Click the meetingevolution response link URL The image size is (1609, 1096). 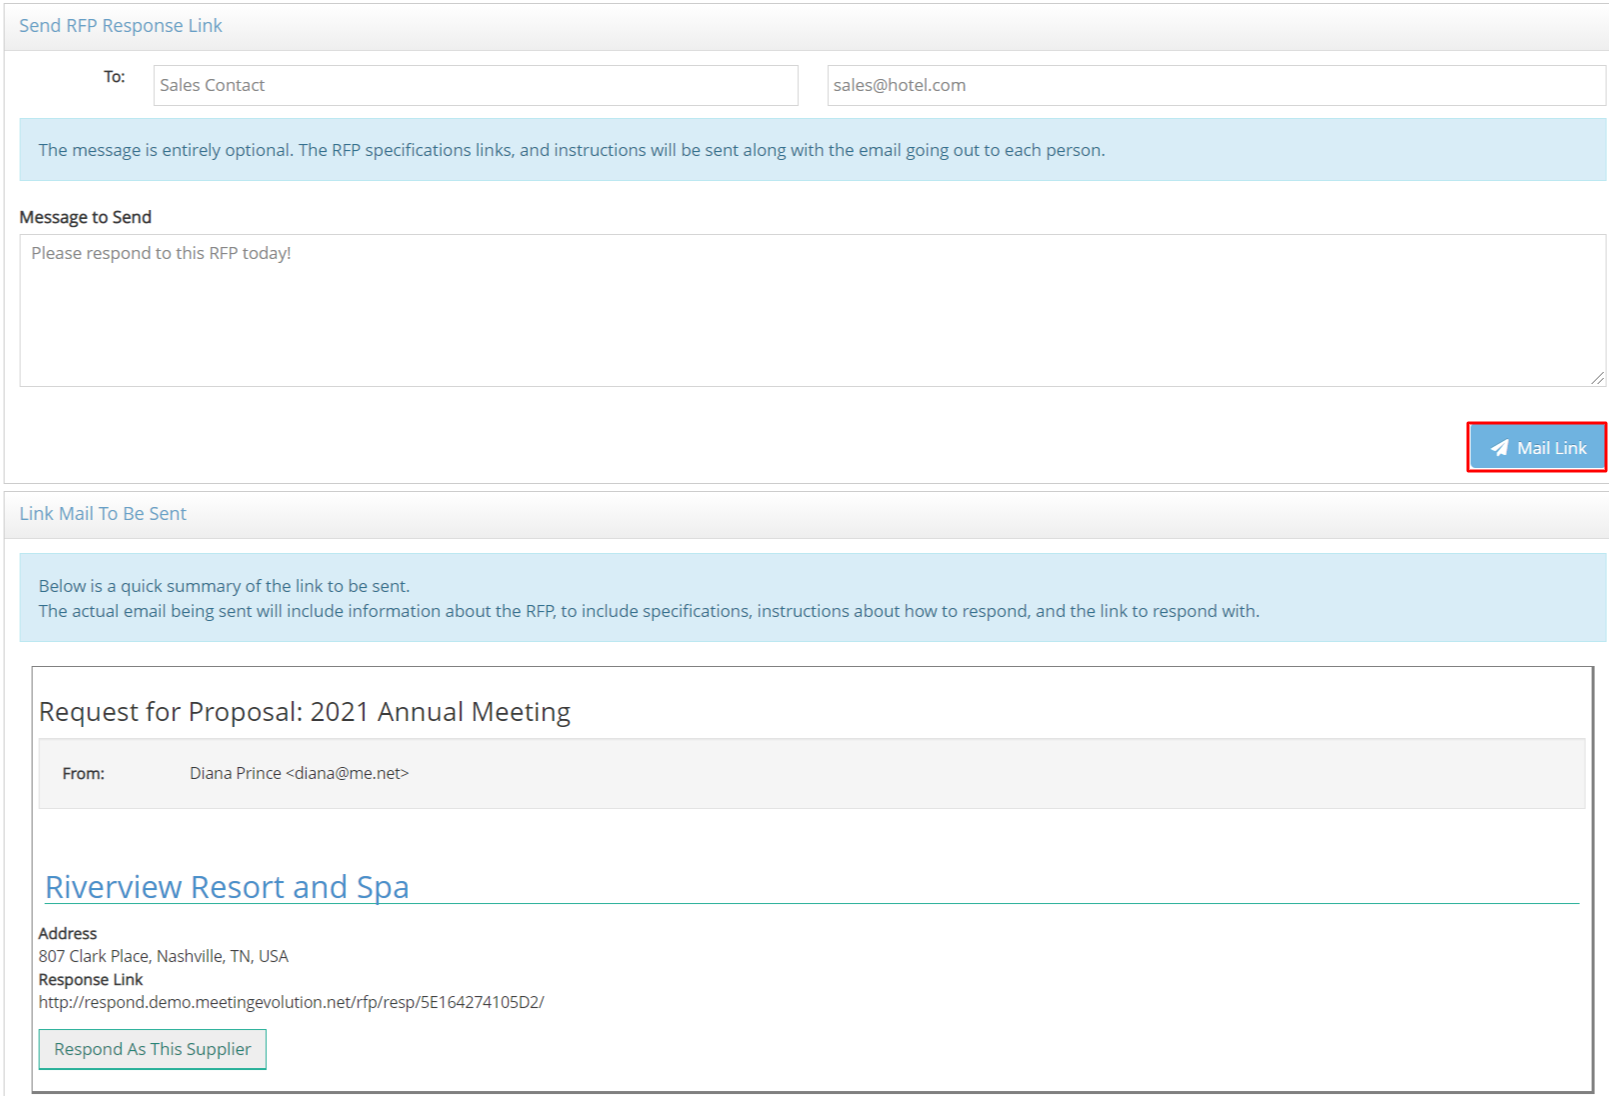coord(291,1002)
